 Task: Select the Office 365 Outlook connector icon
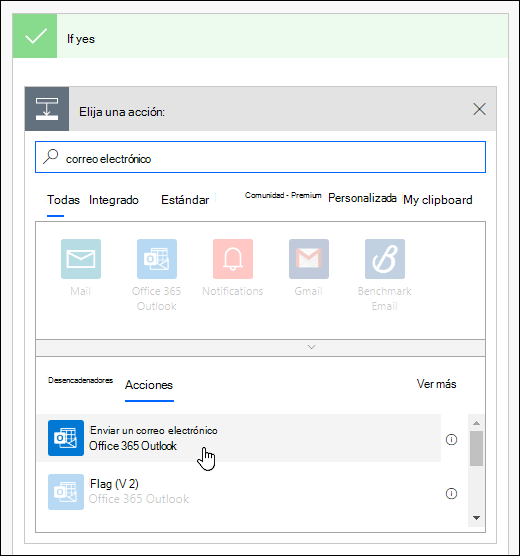click(157, 259)
